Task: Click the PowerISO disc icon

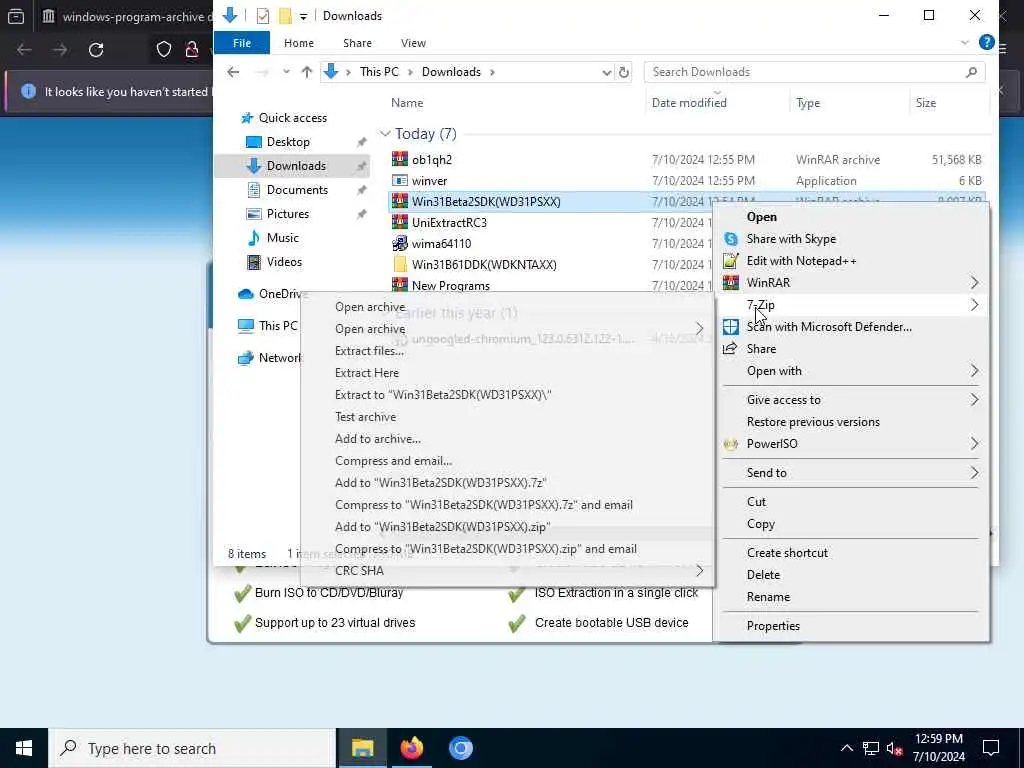Action: (731, 444)
